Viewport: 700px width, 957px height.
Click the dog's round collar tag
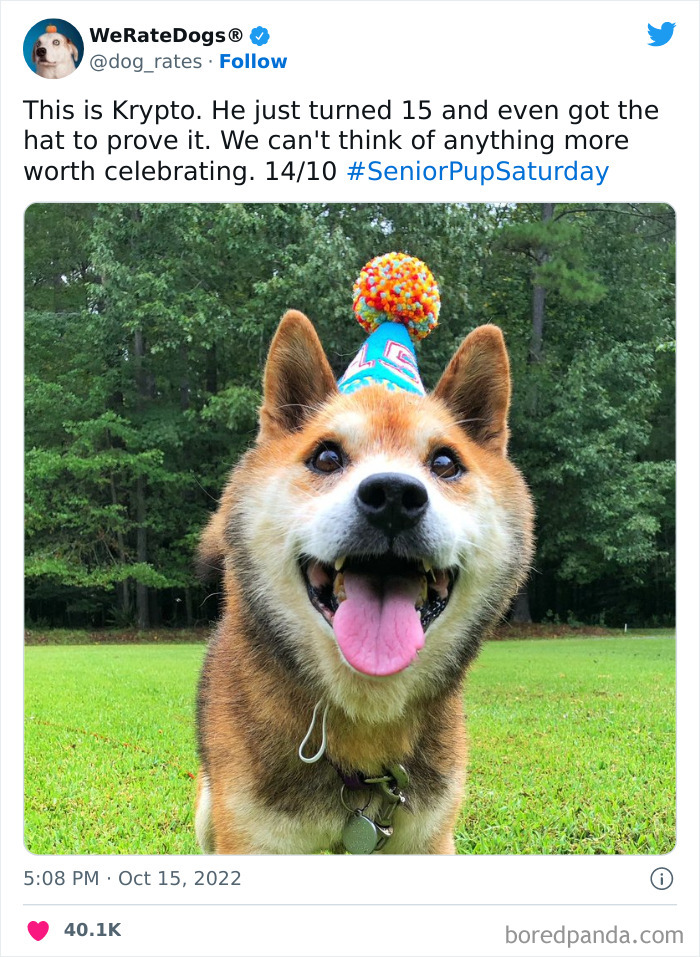coord(360,834)
